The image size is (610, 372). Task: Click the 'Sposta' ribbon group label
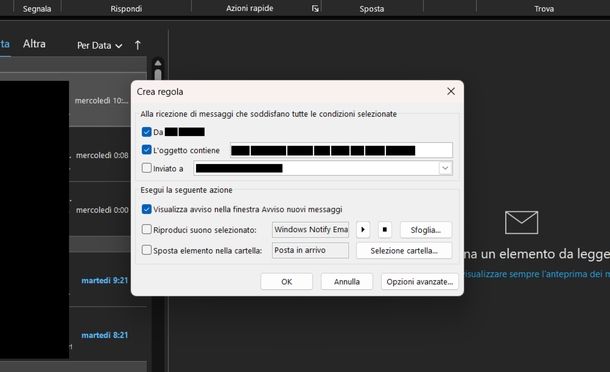[x=372, y=9]
